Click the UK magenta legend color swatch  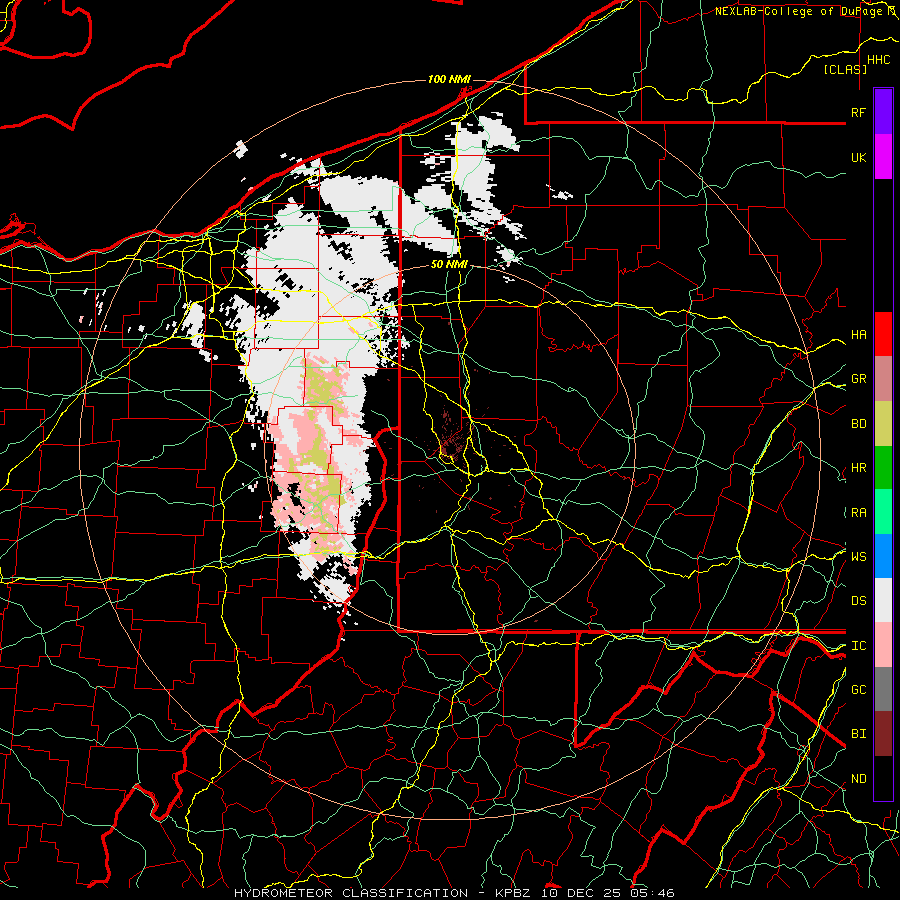tap(883, 157)
